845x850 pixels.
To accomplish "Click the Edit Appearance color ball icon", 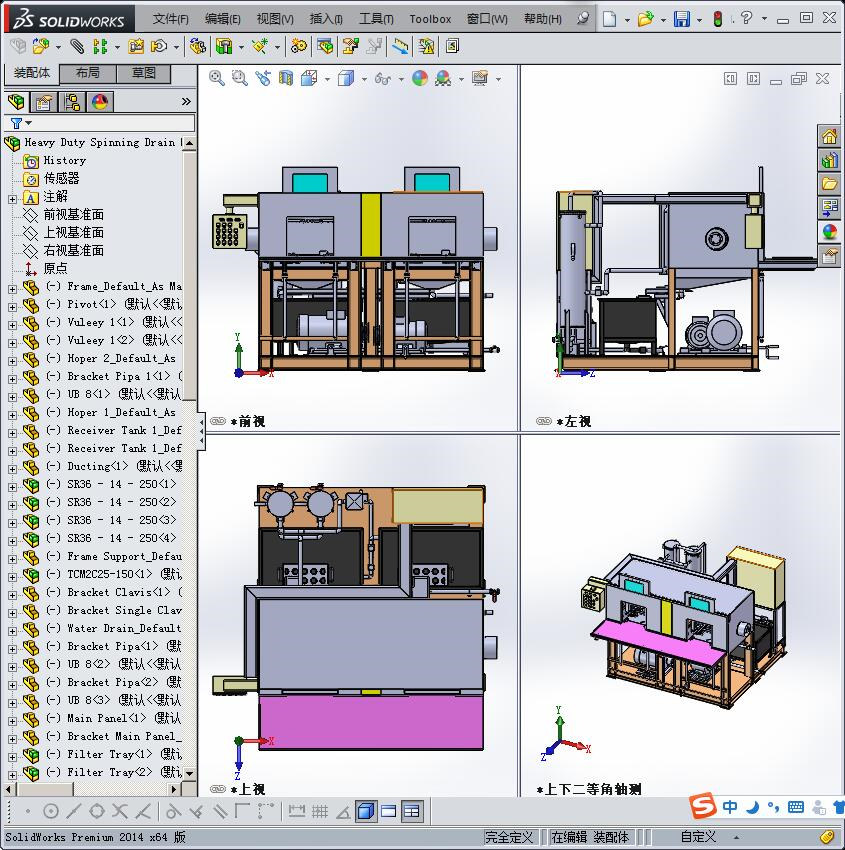I will (x=420, y=79).
